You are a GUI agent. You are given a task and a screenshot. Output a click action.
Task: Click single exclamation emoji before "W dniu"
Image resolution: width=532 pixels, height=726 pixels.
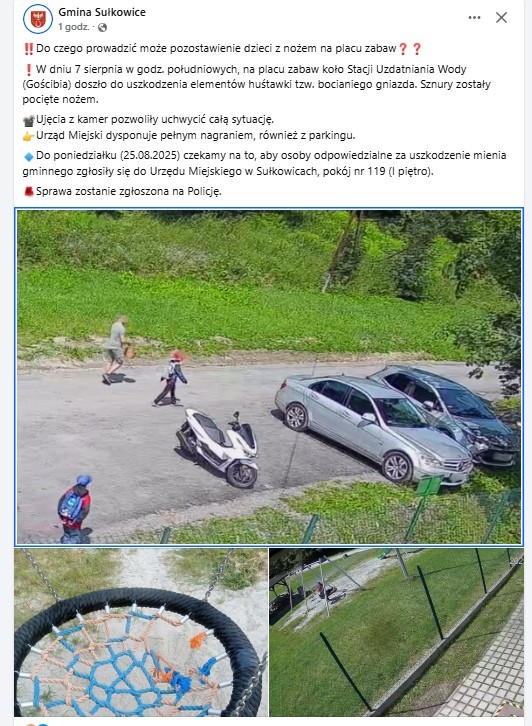coord(28,70)
